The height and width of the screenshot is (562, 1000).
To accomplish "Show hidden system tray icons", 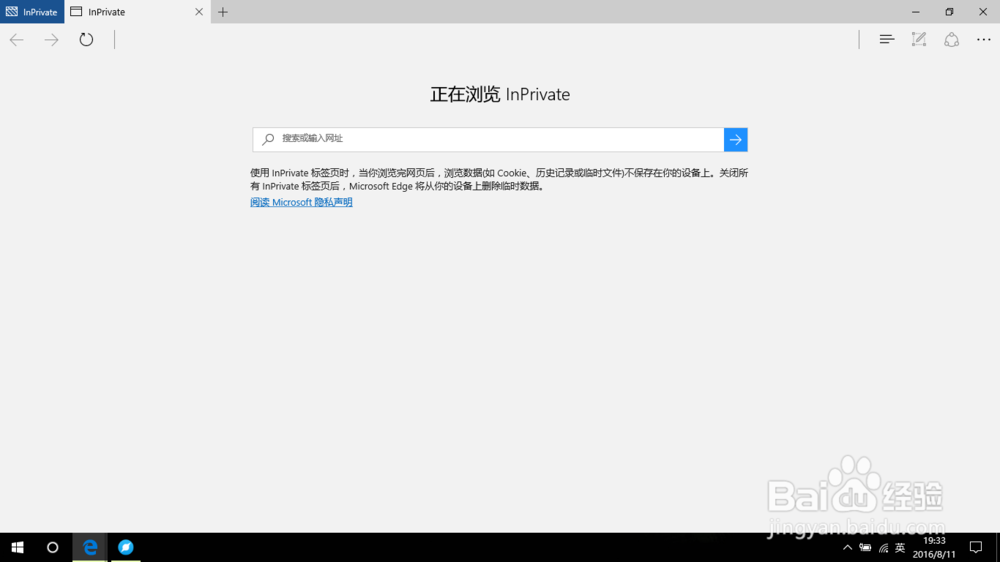I will point(848,547).
